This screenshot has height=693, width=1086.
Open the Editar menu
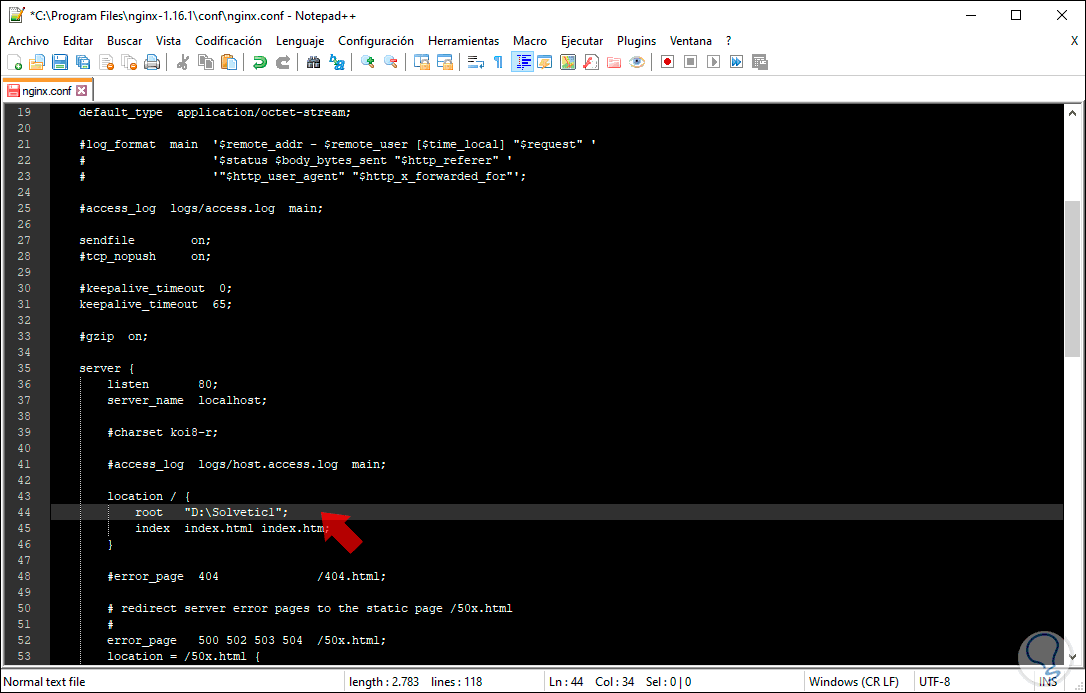[78, 41]
